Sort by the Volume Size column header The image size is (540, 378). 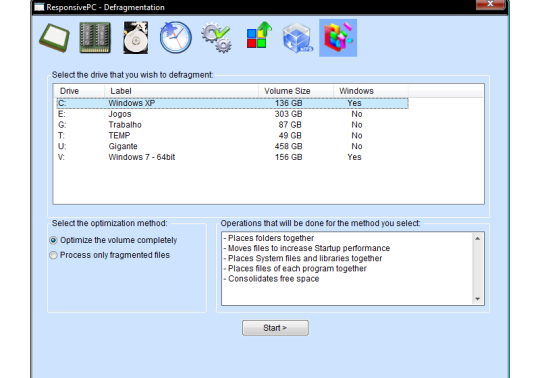tap(296, 91)
